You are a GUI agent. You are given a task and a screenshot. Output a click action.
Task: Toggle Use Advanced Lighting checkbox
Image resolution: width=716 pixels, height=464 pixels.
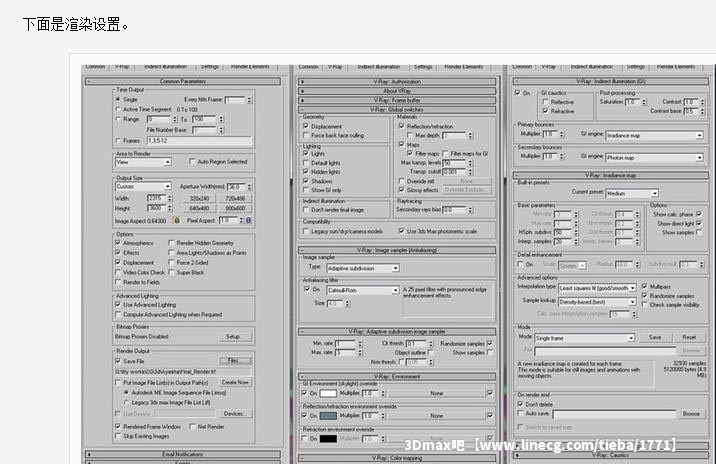tap(118, 305)
